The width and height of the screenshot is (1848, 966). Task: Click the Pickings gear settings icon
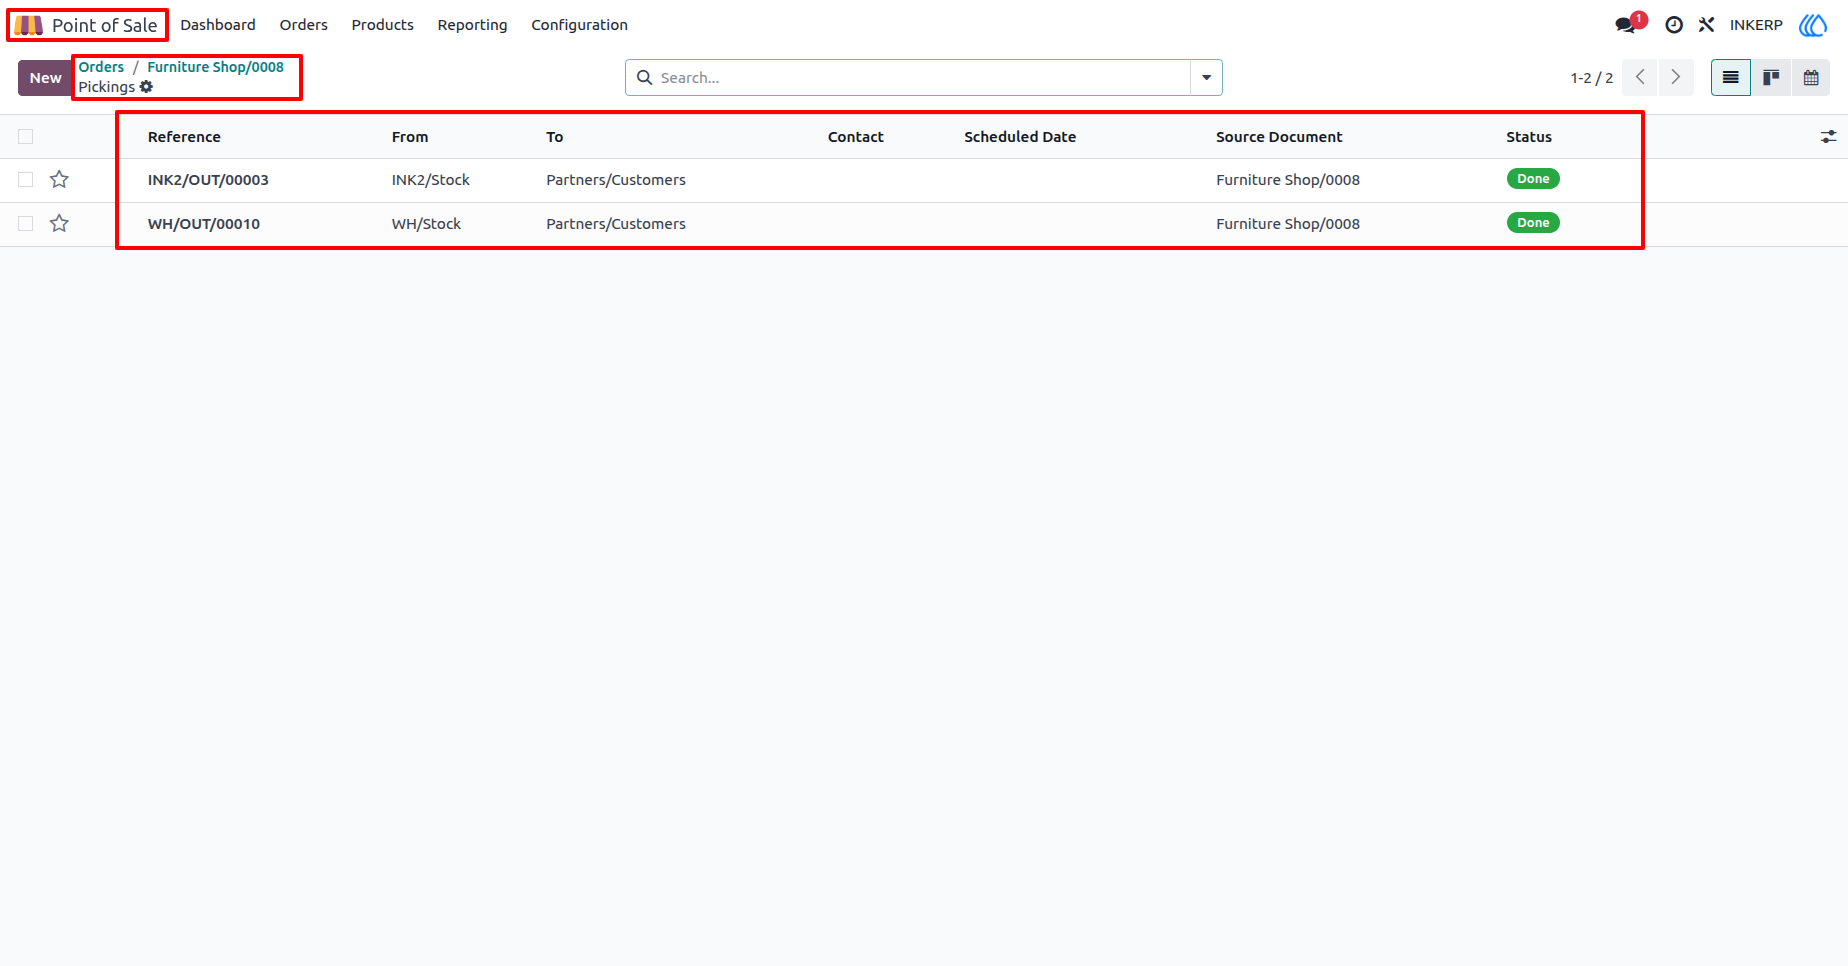click(146, 87)
